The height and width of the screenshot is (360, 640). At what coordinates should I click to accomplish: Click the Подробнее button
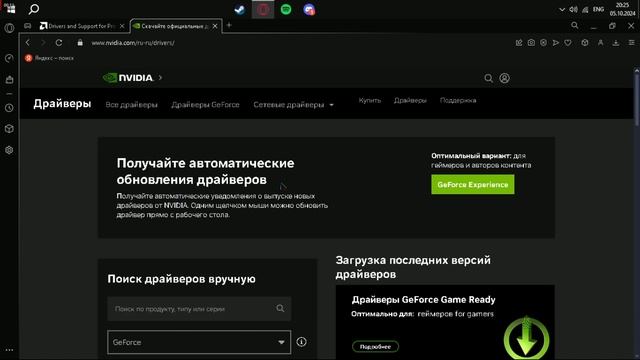pyautogui.click(x=376, y=347)
